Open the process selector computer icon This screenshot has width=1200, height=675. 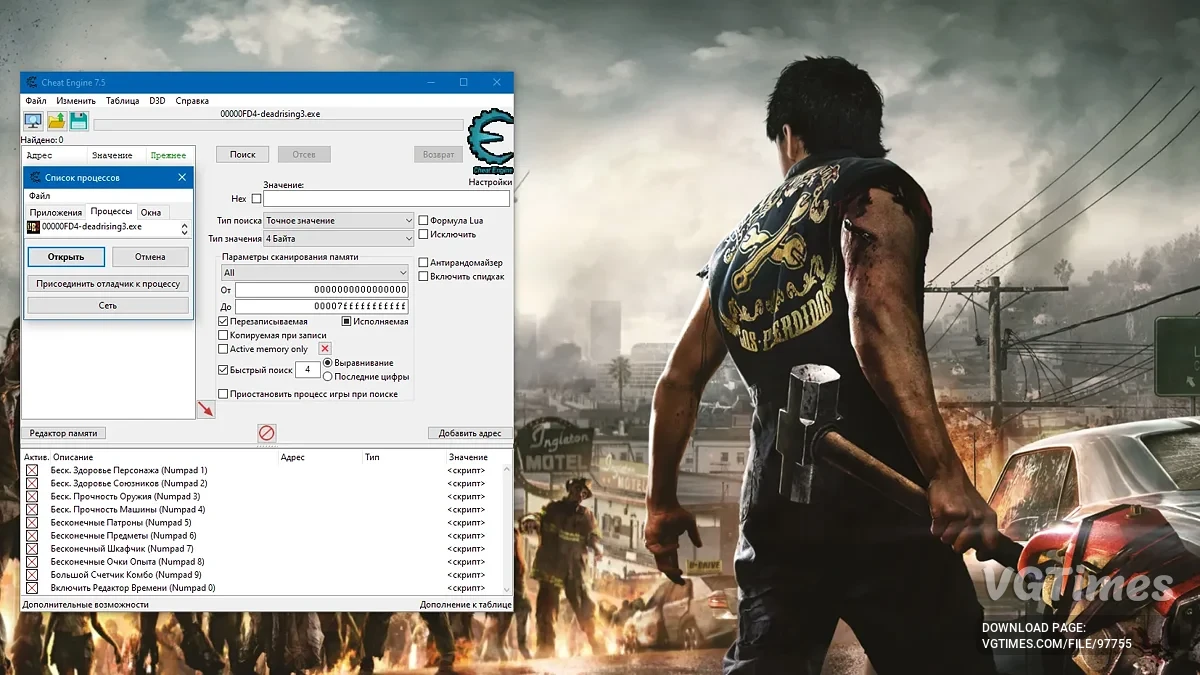pyautogui.click(x=33, y=121)
